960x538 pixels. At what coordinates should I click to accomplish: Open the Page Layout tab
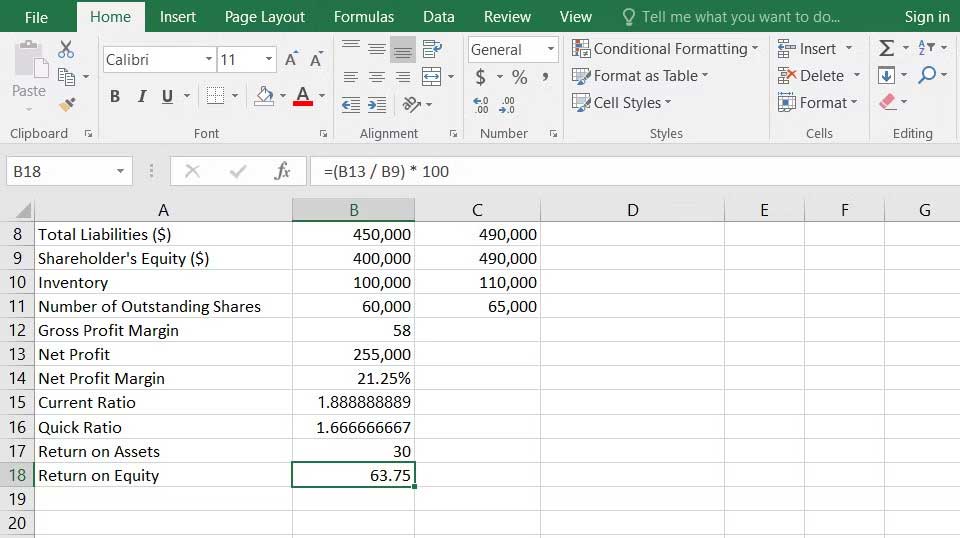[x=265, y=17]
